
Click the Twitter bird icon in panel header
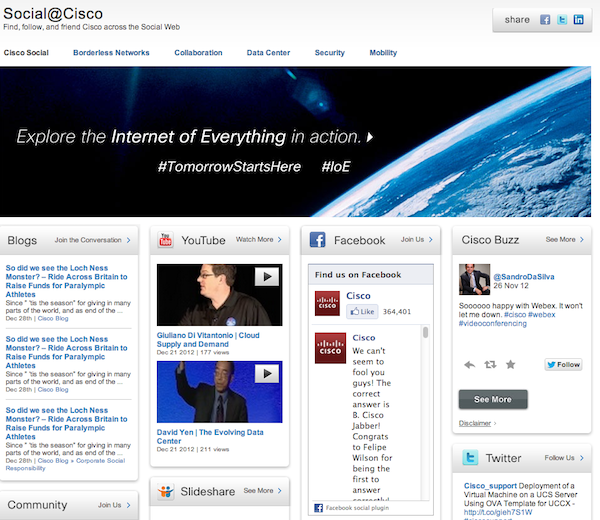pyautogui.click(x=470, y=458)
